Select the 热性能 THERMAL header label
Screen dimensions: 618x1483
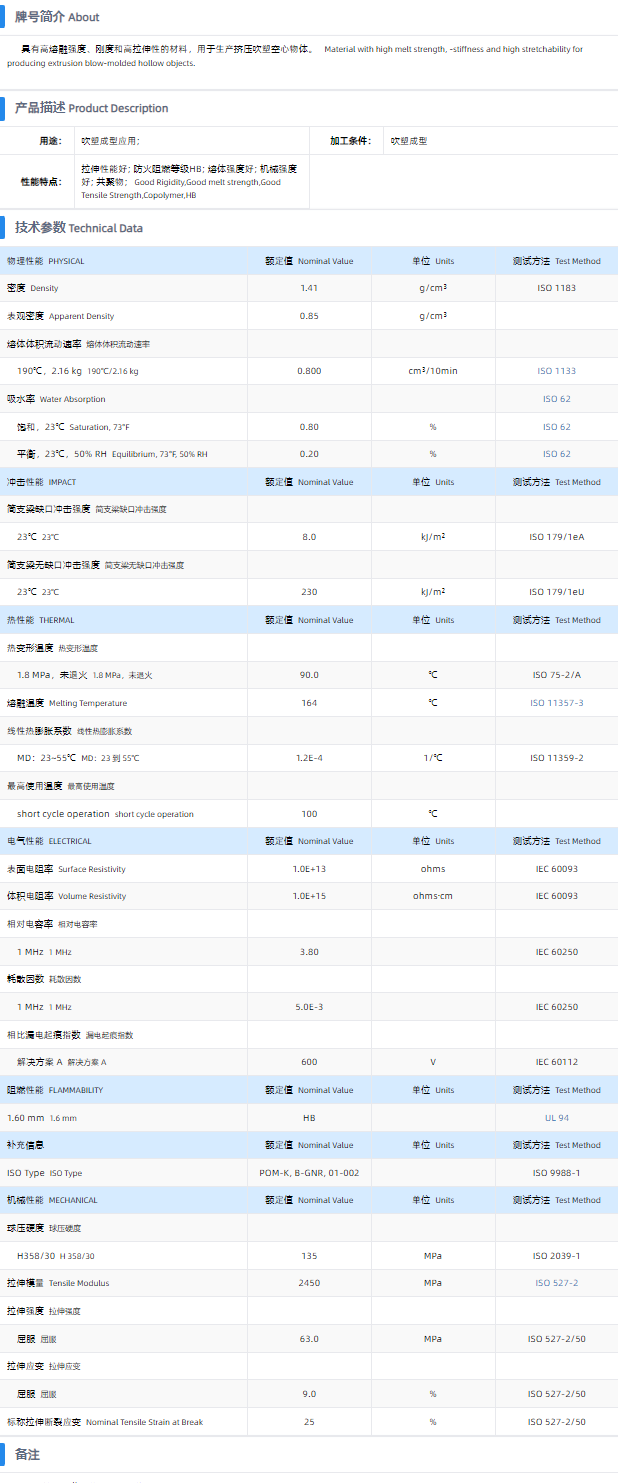(x=41, y=620)
